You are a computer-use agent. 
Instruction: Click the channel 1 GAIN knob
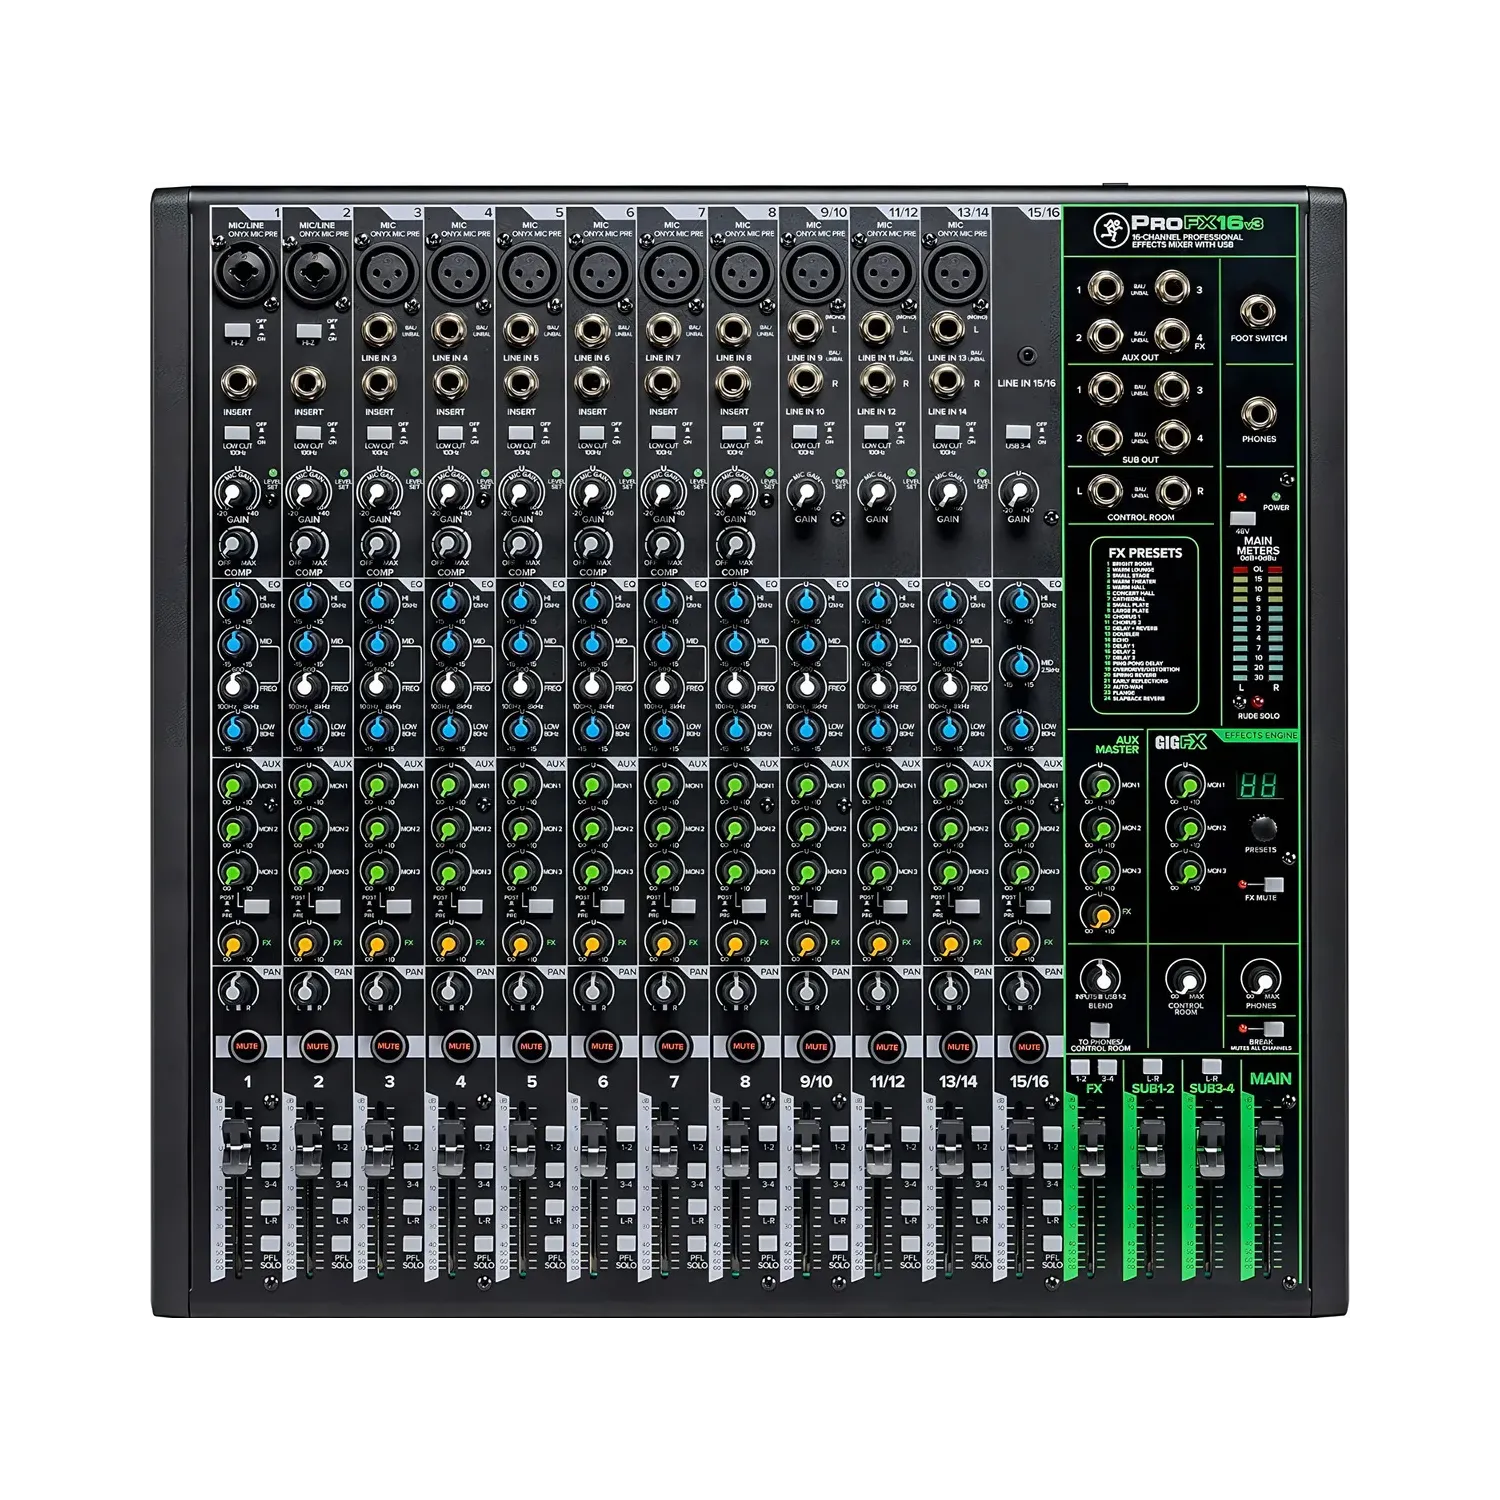pyautogui.click(x=237, y=493)
